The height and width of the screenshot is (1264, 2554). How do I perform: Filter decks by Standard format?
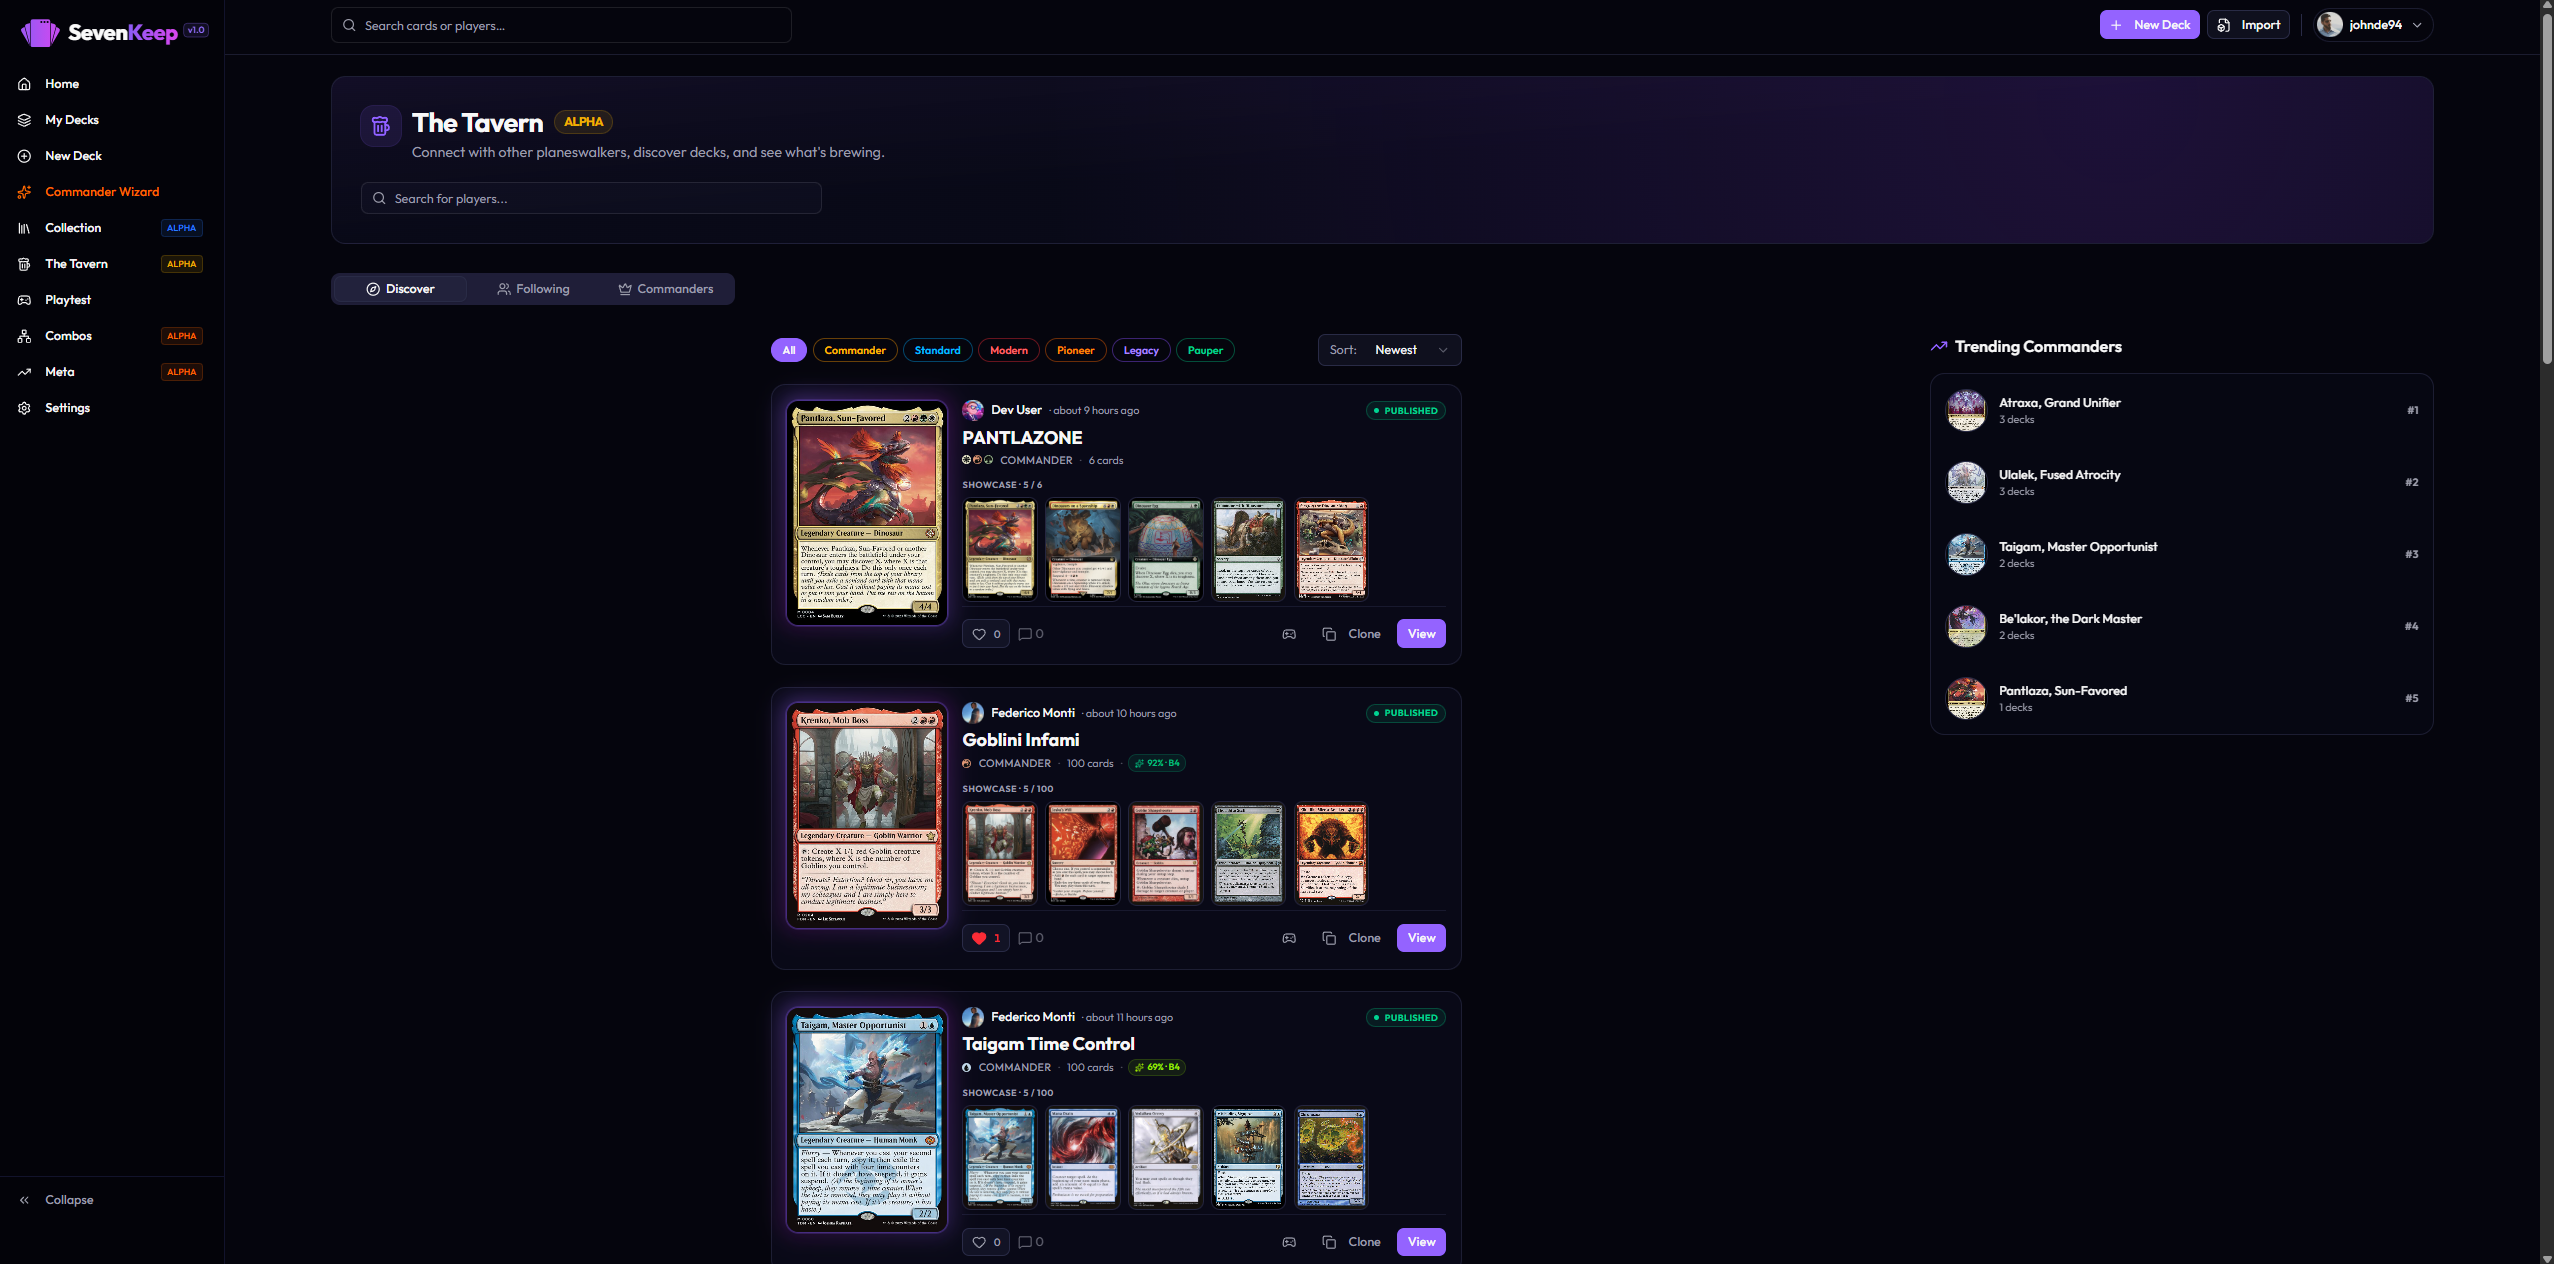(937, 350)
